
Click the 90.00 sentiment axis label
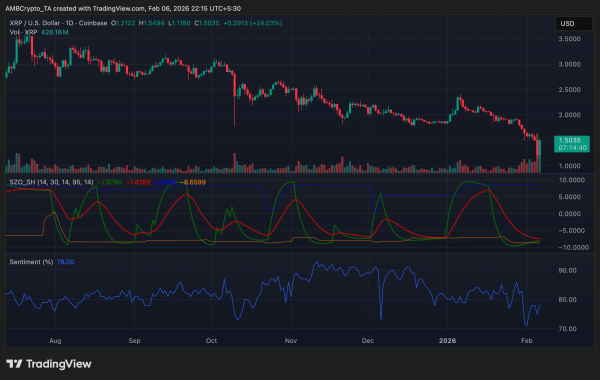567,271
